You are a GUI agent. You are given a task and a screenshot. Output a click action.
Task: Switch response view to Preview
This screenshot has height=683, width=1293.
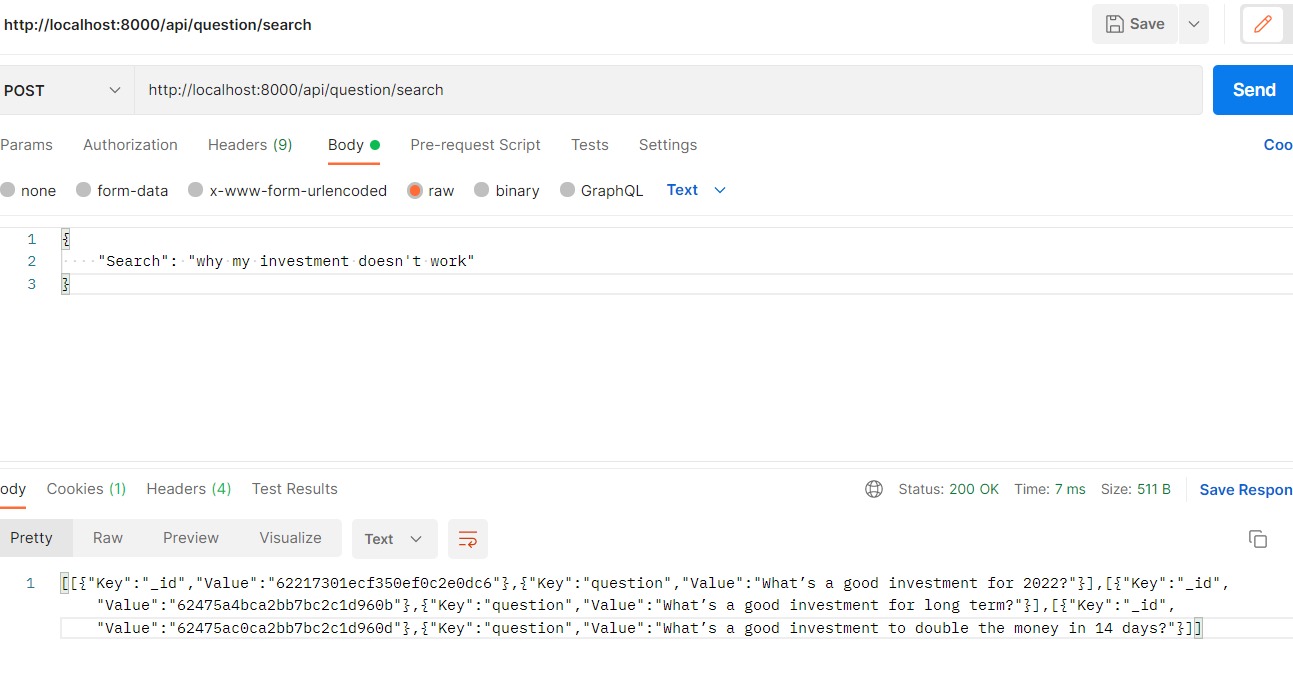(190, 538)
